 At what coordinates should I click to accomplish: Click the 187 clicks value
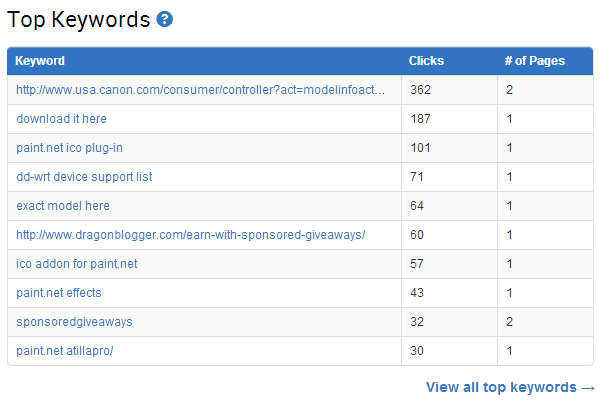(x=420, y=119)
